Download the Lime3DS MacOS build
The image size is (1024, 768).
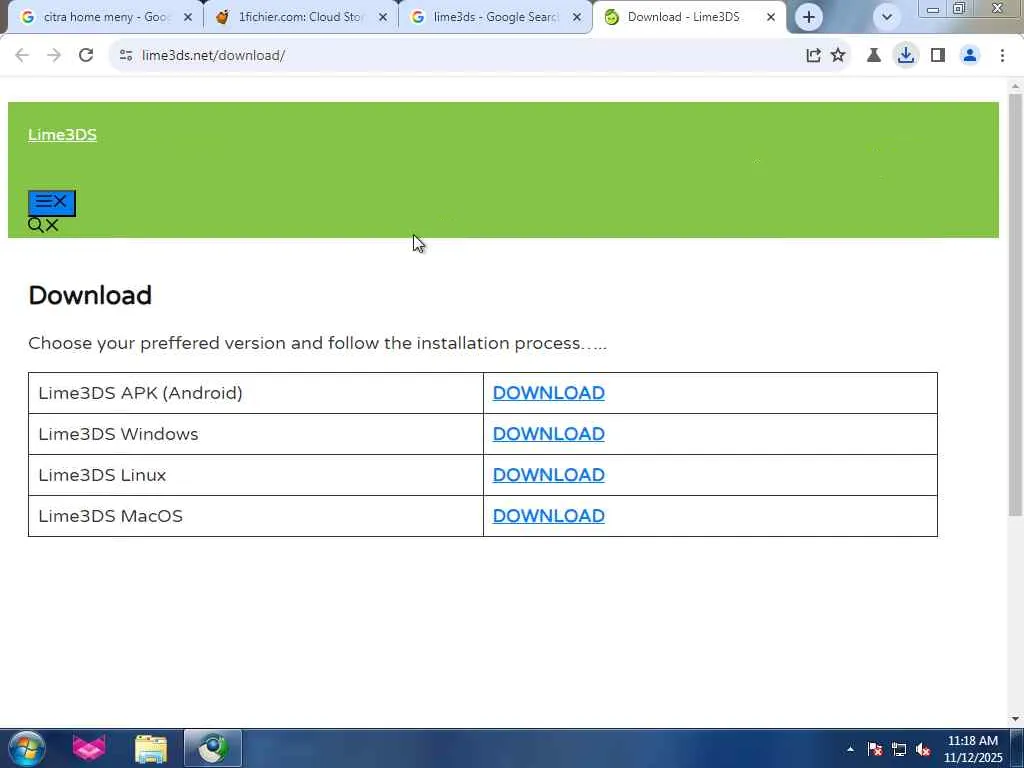click(549, 516)
